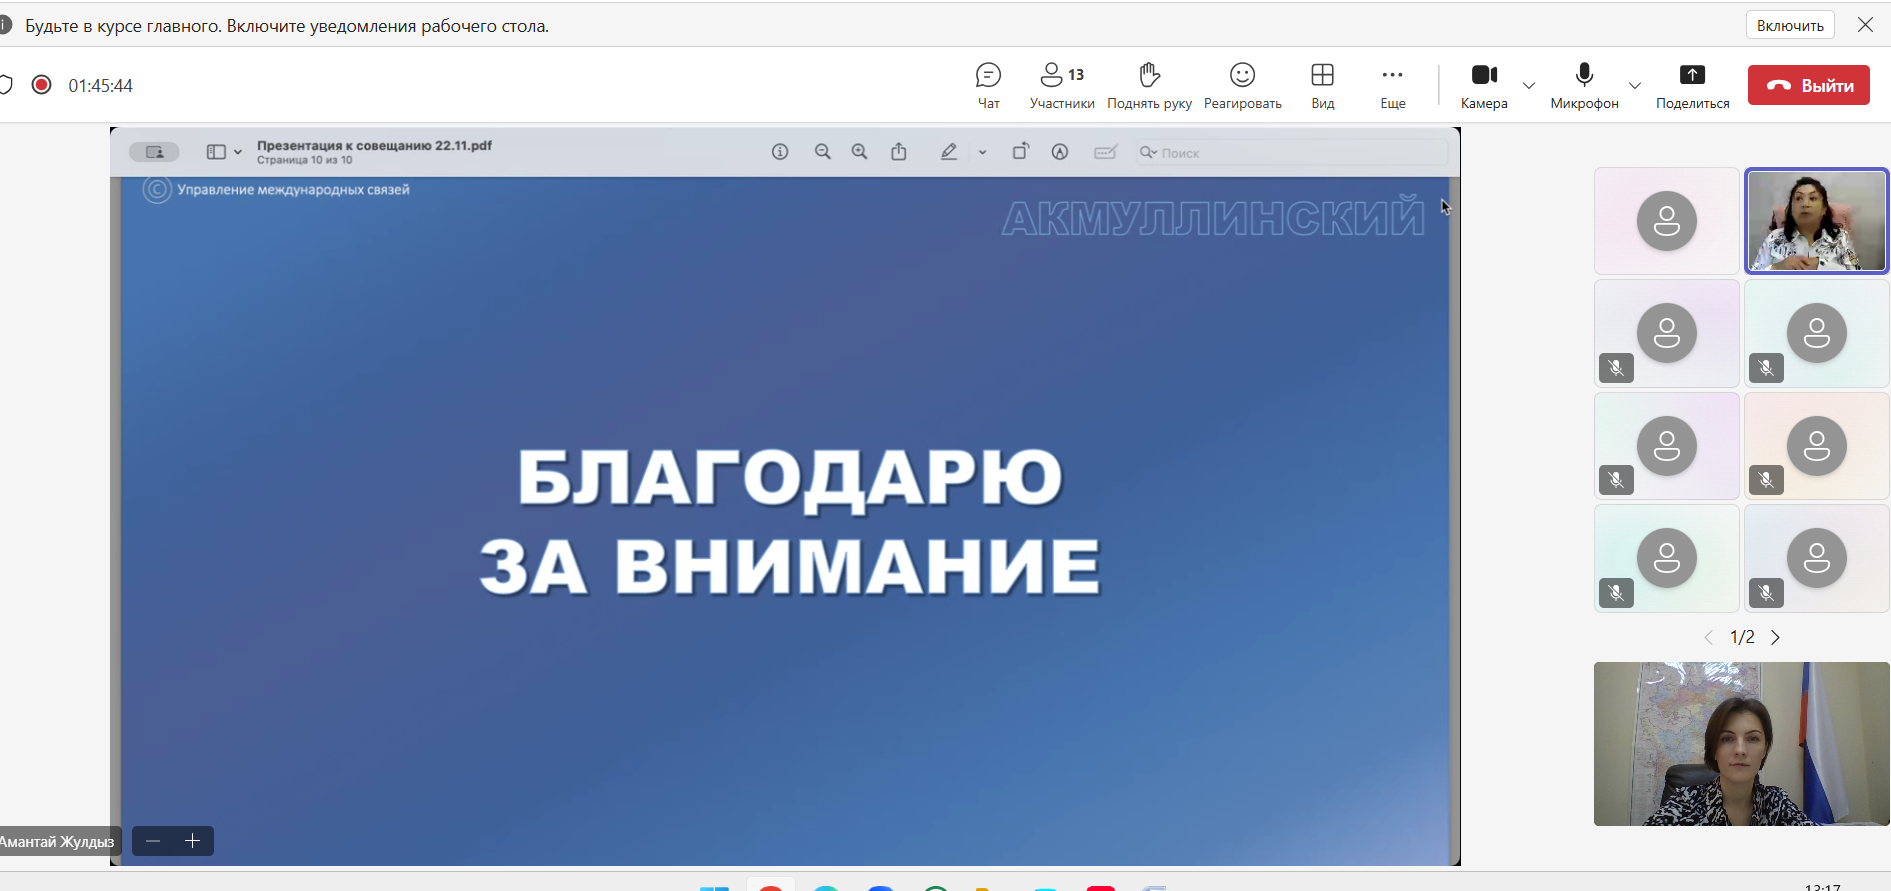
Task: Show the Participants (Участники) list
Action: coord(1061,86)
